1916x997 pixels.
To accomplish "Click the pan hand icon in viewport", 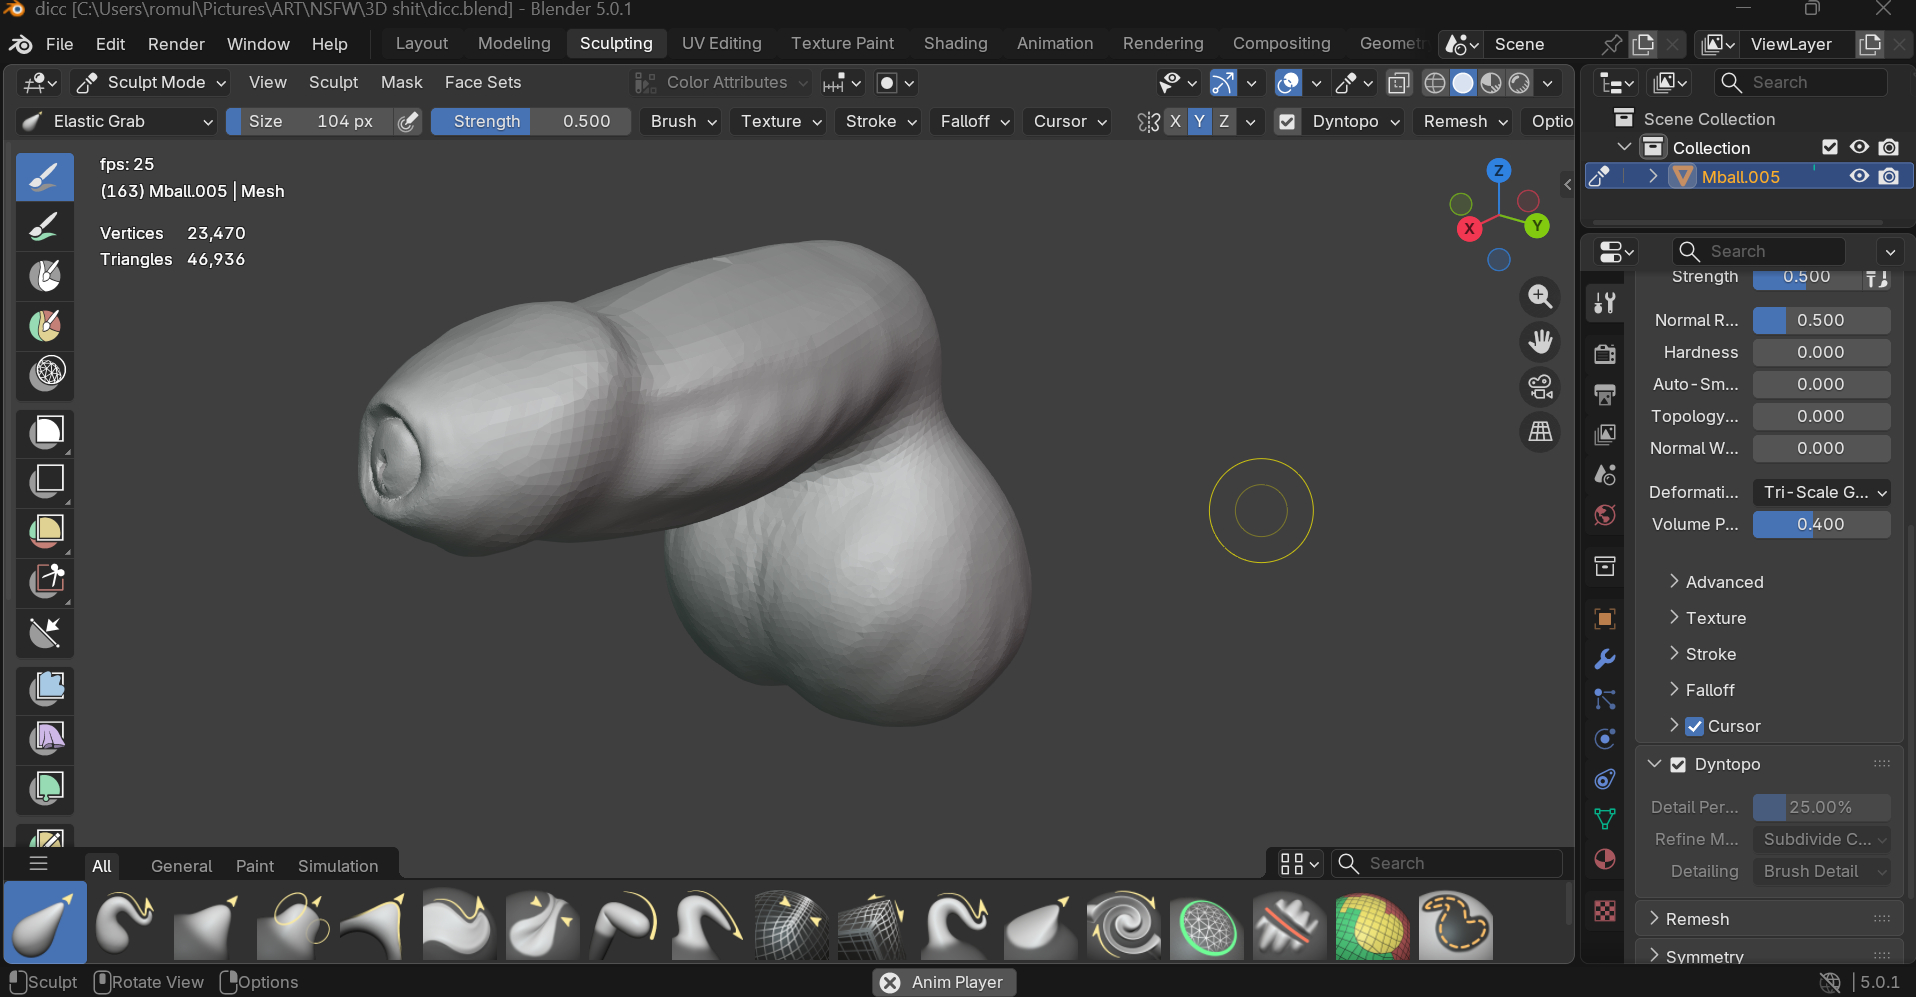I will [1540, 342].
